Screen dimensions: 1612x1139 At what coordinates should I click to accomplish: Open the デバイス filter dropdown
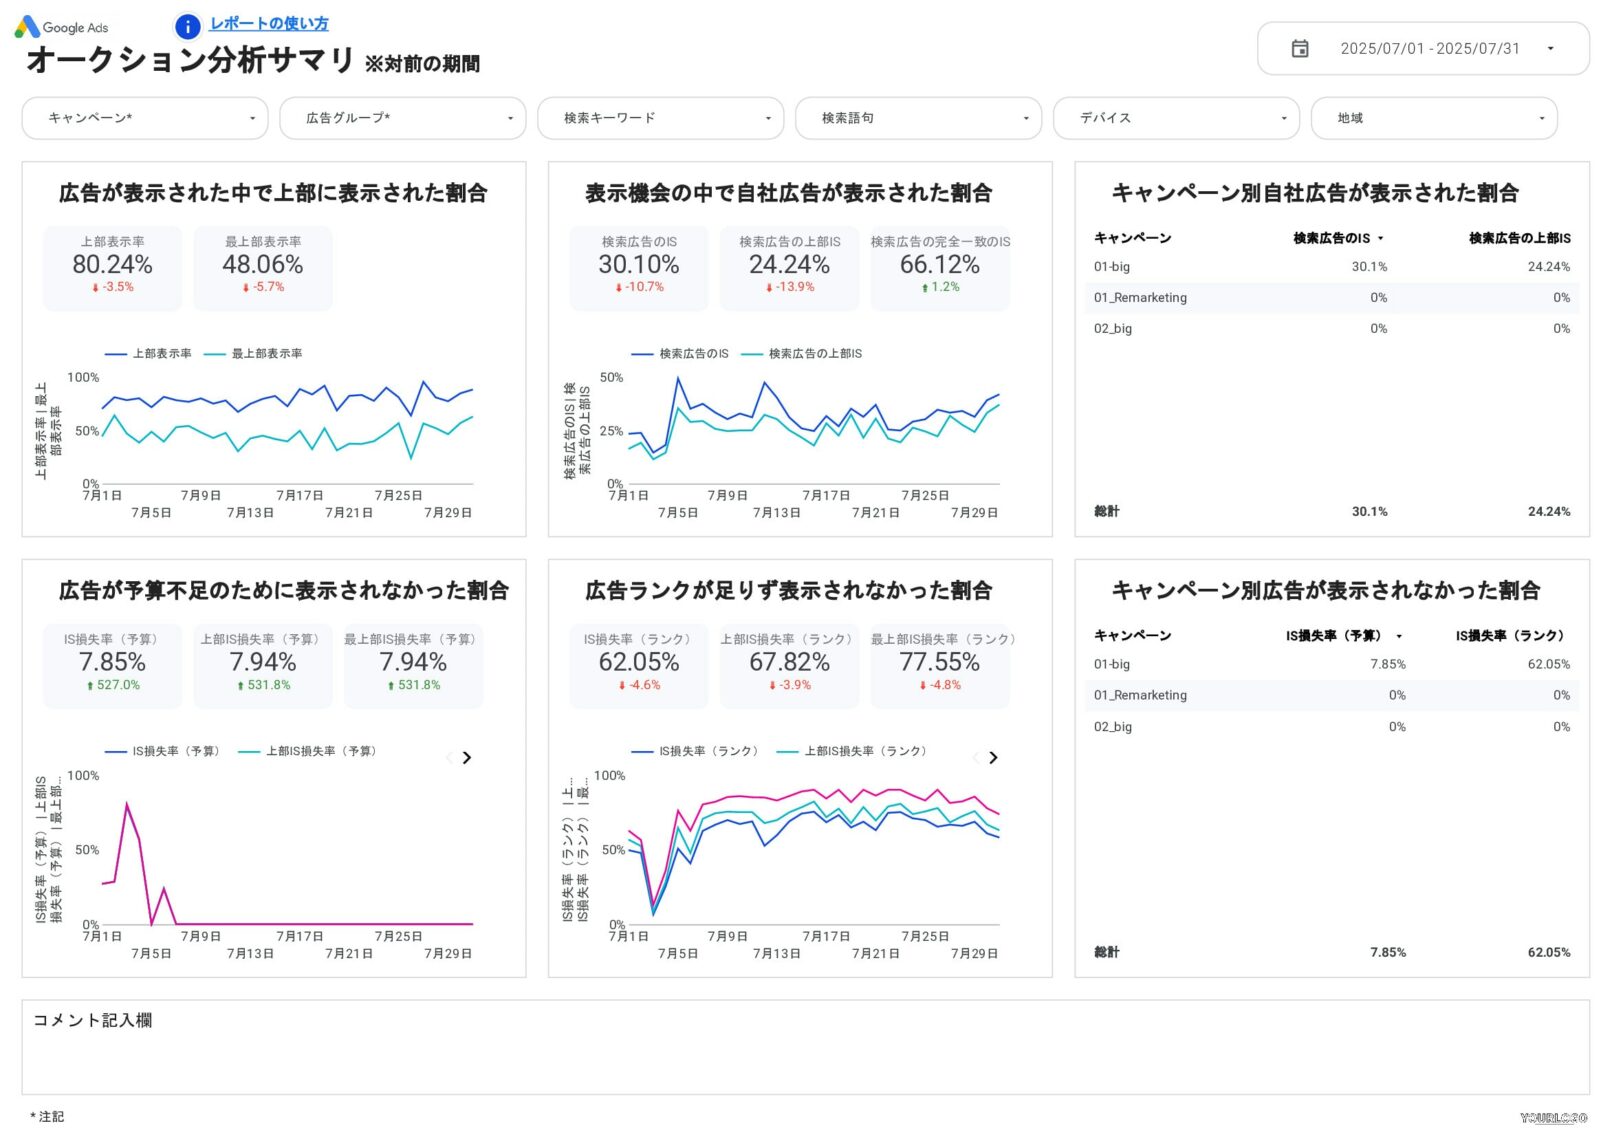point(1176,117)
